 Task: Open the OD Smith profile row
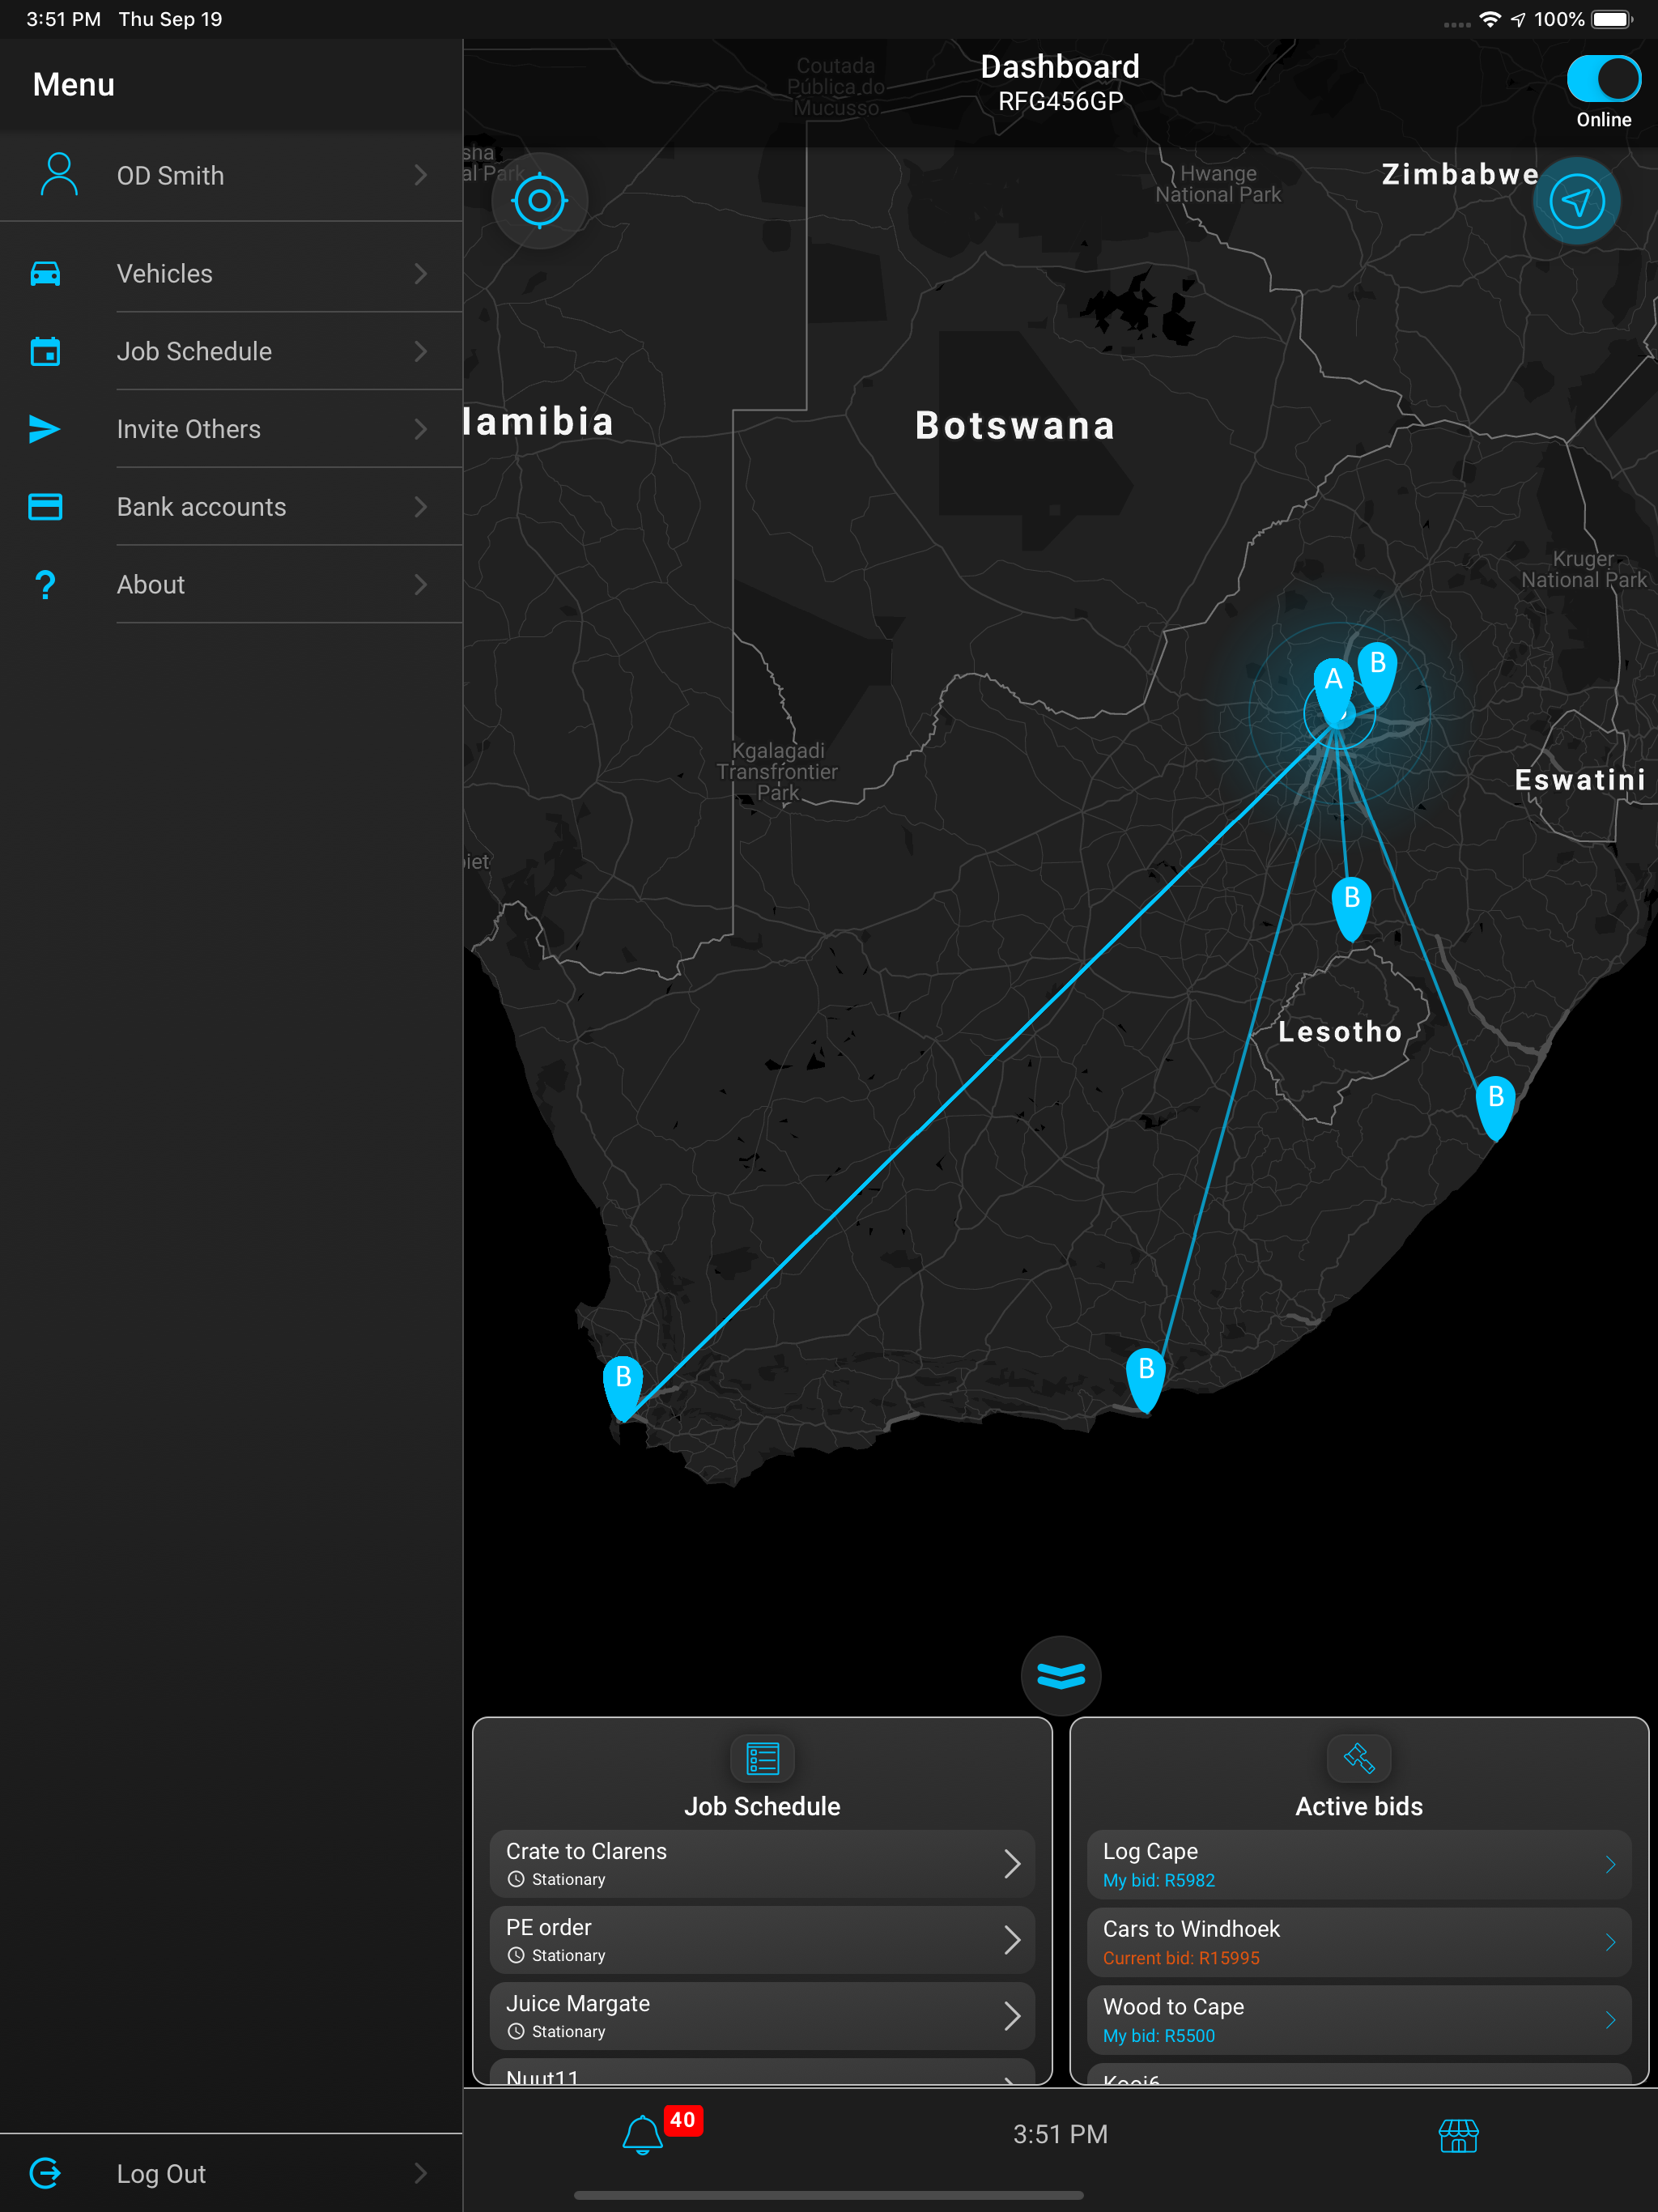click(x=231, y=175)
